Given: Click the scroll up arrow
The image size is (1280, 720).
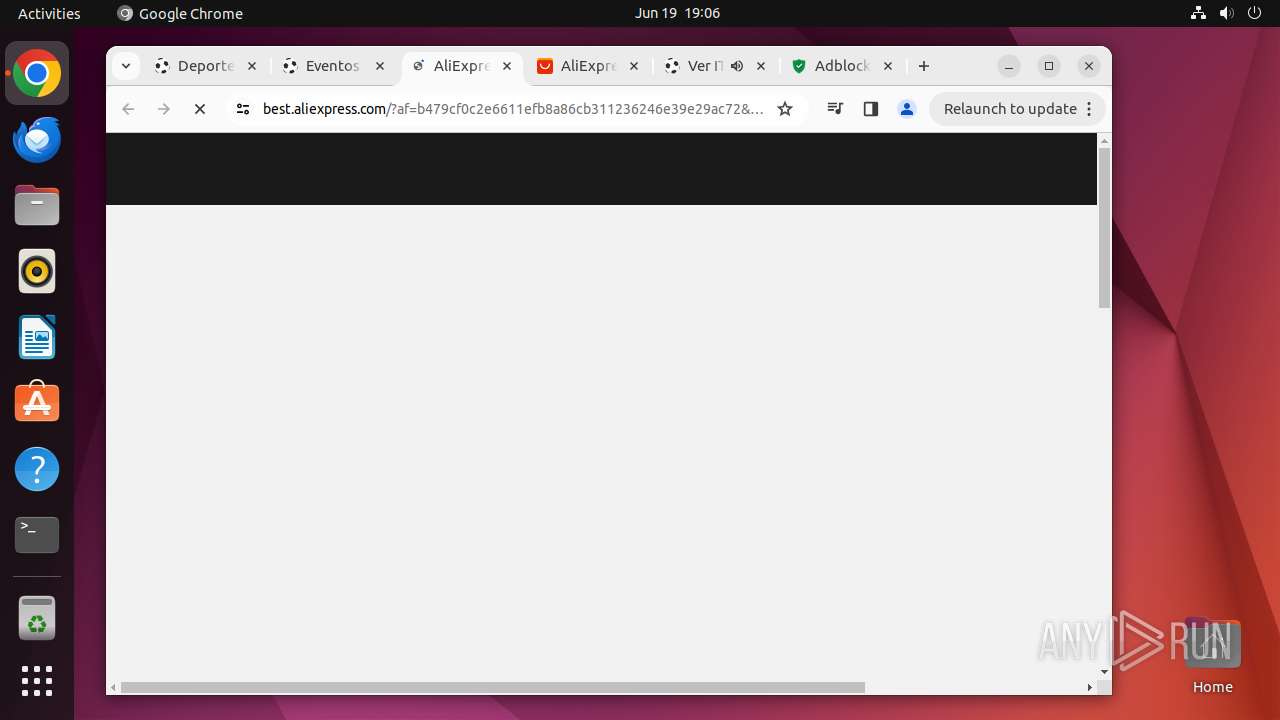Looking at the screenshot, I should pyautogui.click(x=1104, y=141).
